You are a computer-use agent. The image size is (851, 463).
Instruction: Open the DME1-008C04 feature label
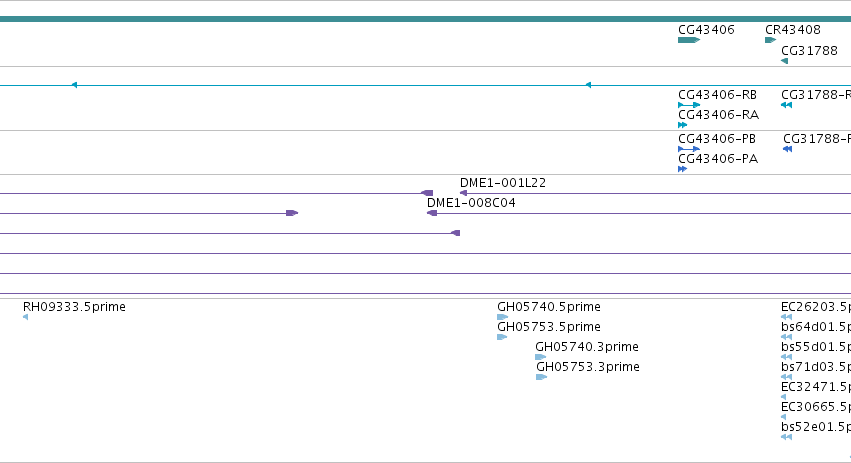(x=471, y=203)
